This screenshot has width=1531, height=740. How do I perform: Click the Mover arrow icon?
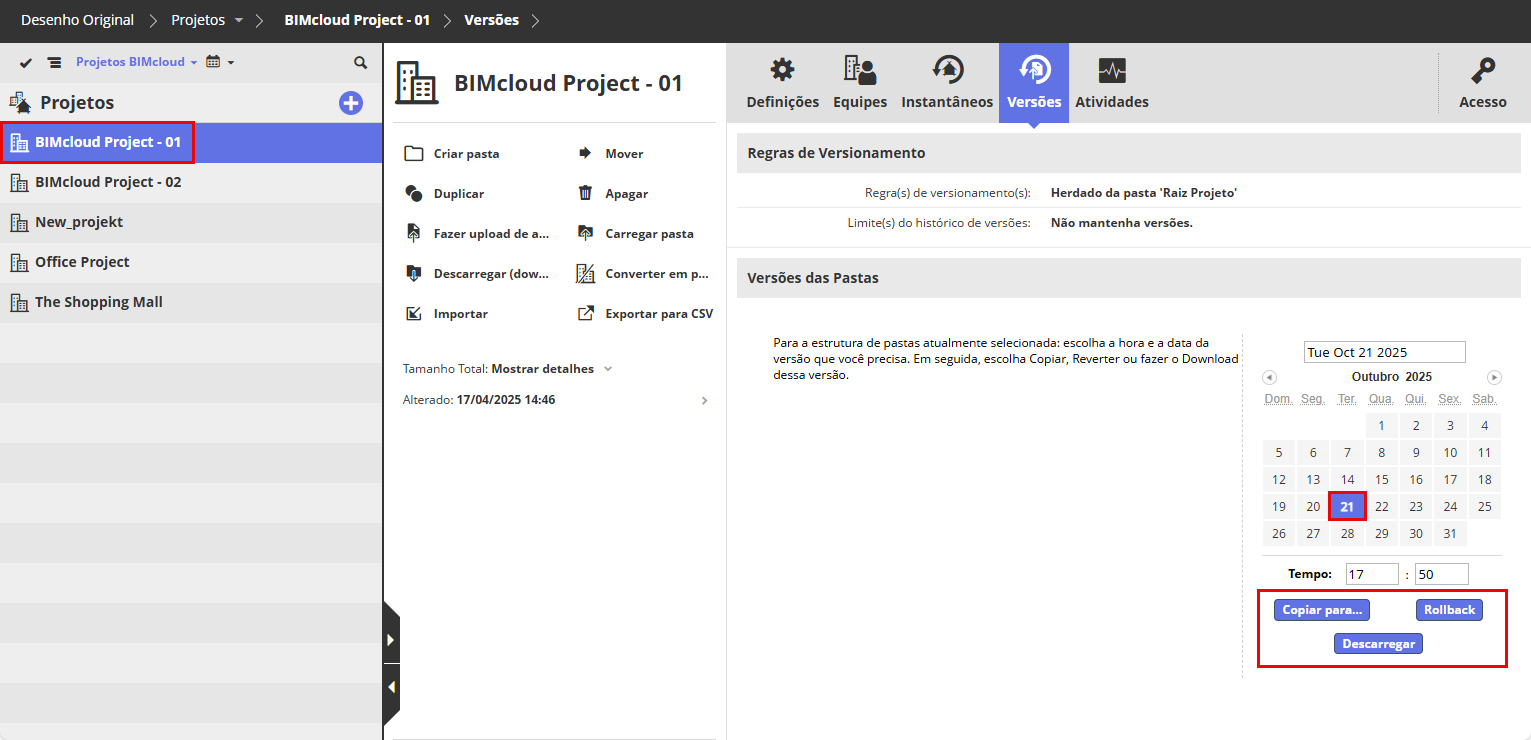click(586, 154)
